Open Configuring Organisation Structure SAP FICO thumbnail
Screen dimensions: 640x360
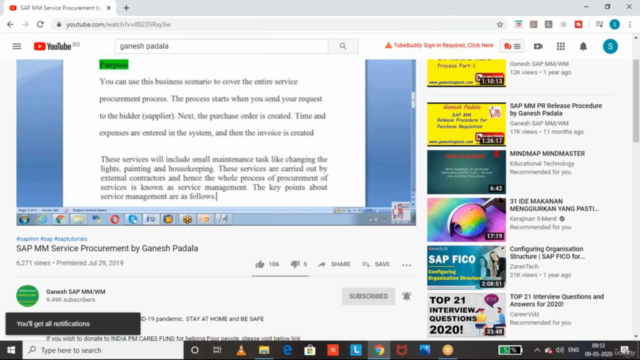point(467,267)
